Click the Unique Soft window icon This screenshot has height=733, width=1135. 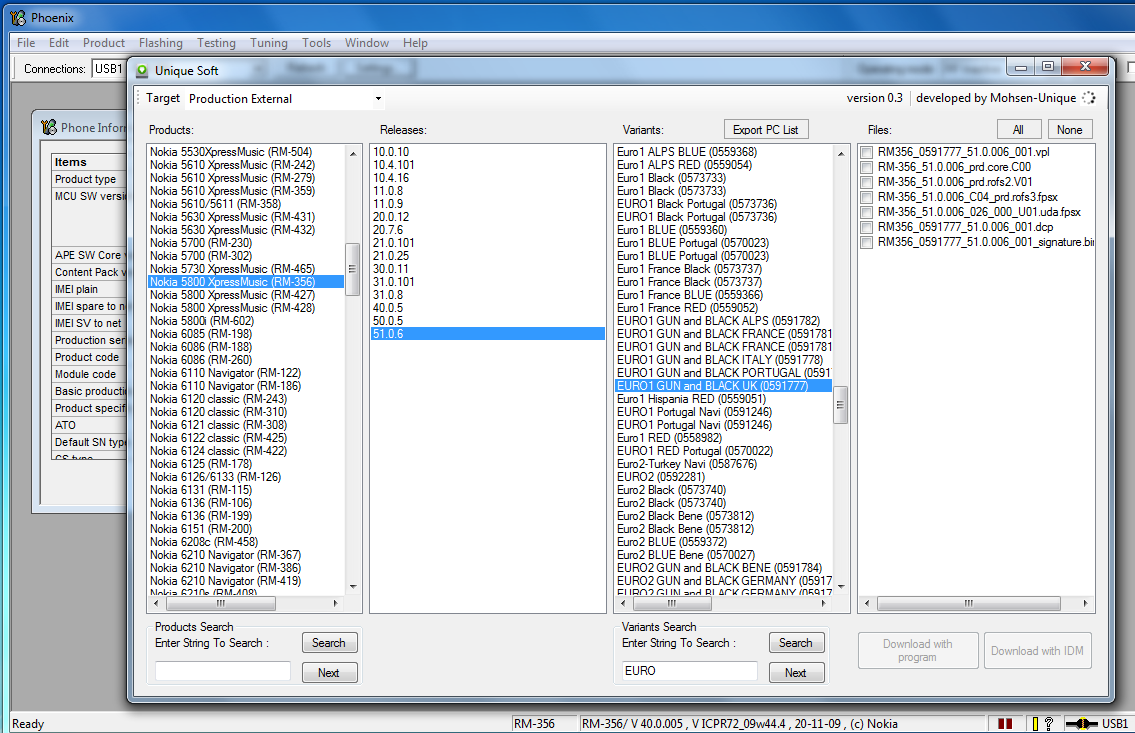[x=143, y=70]
